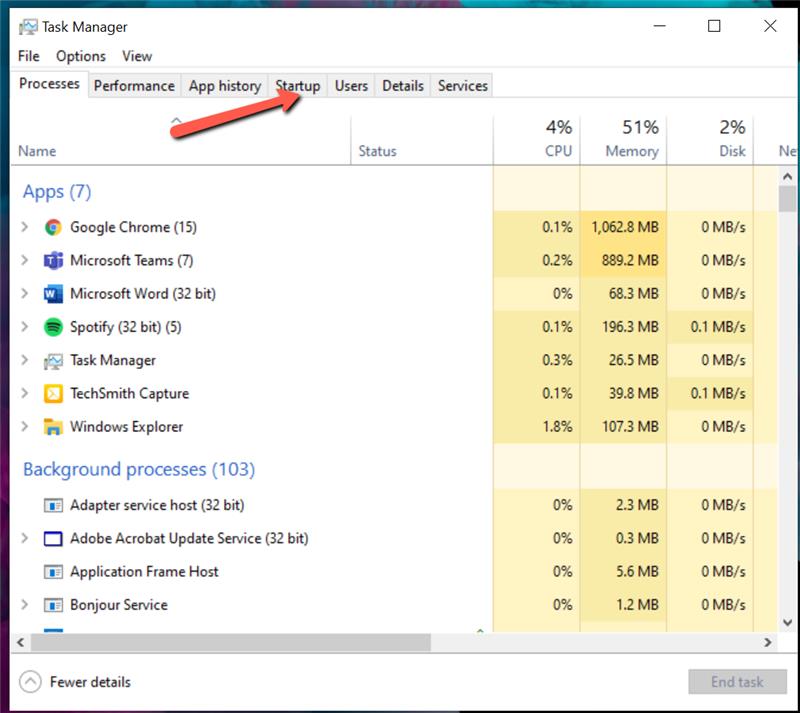This screenshot has width=800, height=713.
Task: Open the Options menu
Action: point(81,56)
